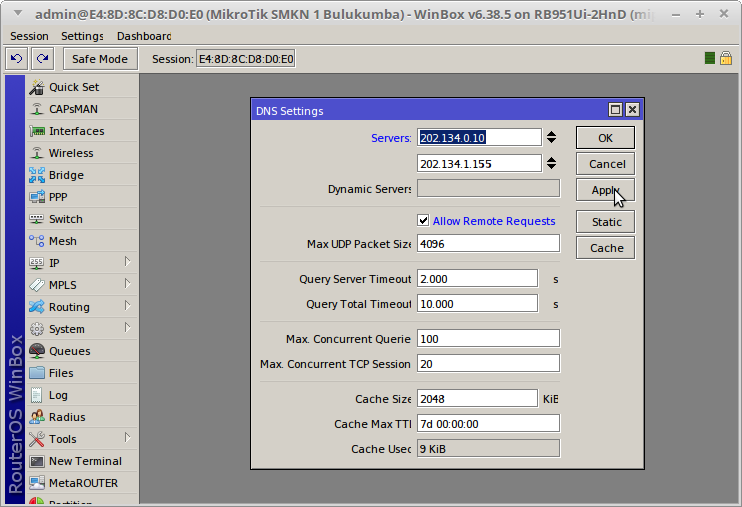742x507 pixels.
Task: Click the Bridge icon in sidebar
Action: coord(36,175)
